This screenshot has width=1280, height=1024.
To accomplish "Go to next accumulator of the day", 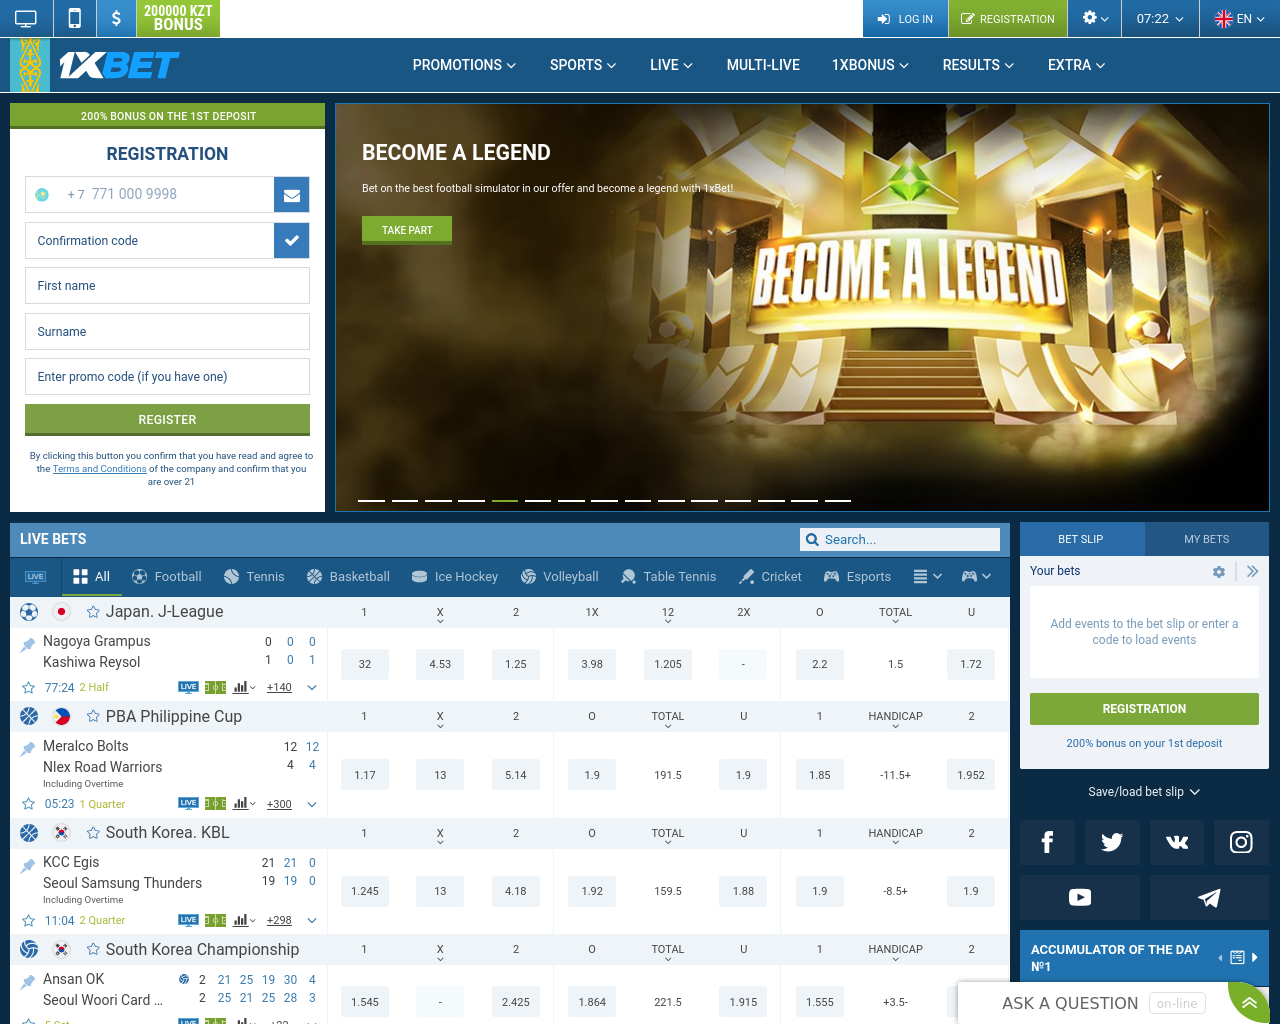I will point(1255,957).
